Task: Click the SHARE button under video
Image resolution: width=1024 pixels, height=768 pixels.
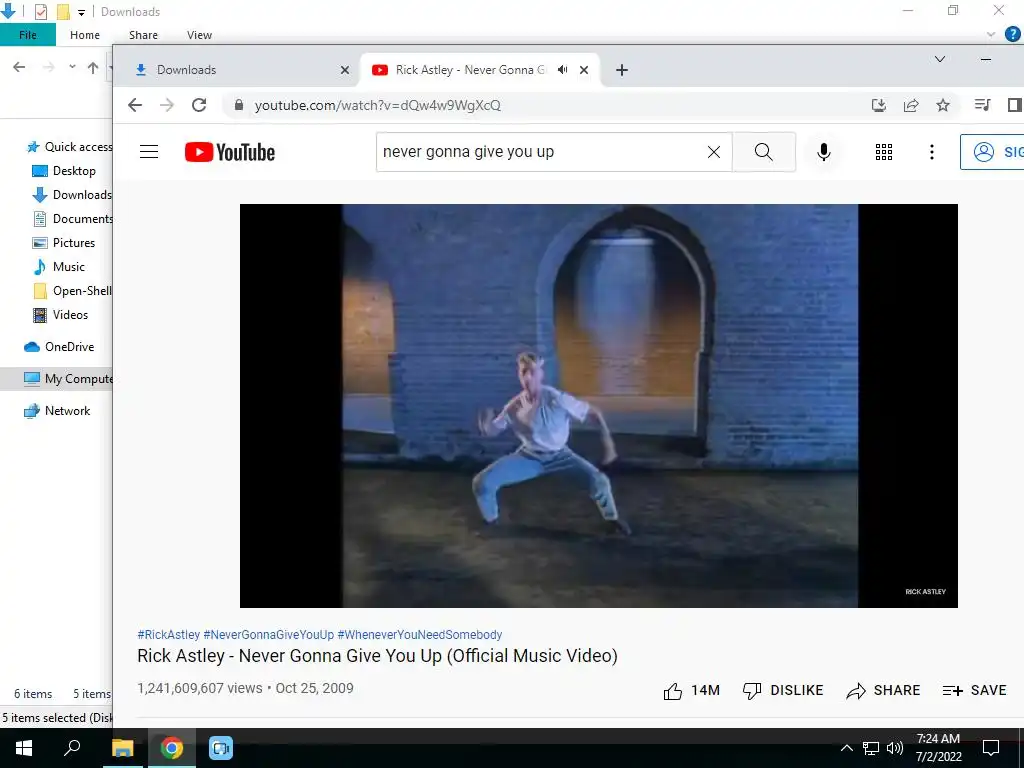Action: (883, 690)
